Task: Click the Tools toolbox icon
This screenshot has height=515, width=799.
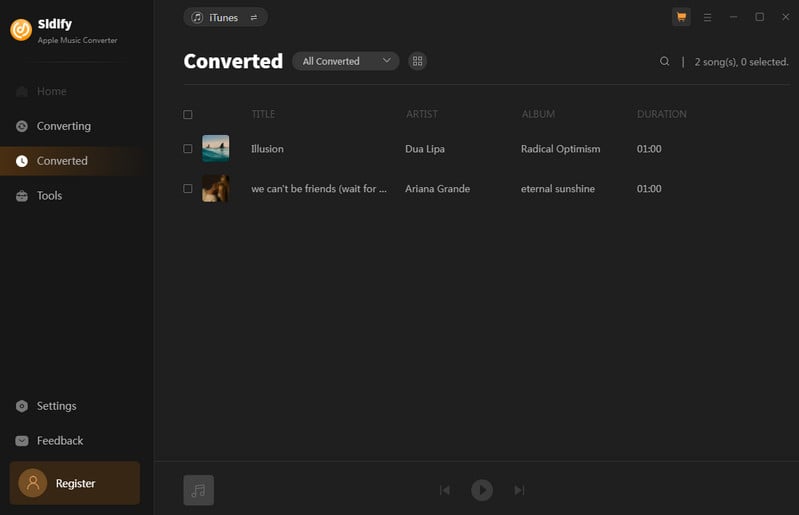Action: 22,196
